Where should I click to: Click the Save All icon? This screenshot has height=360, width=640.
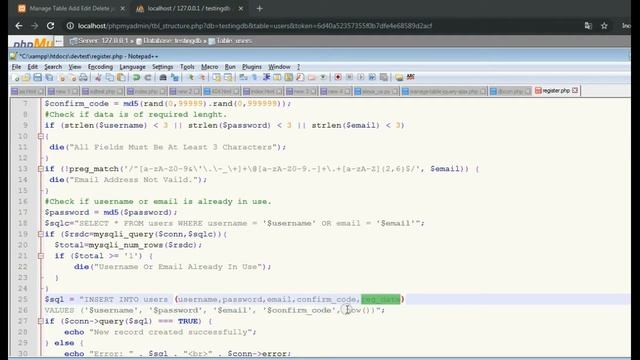tap(49, 77)
